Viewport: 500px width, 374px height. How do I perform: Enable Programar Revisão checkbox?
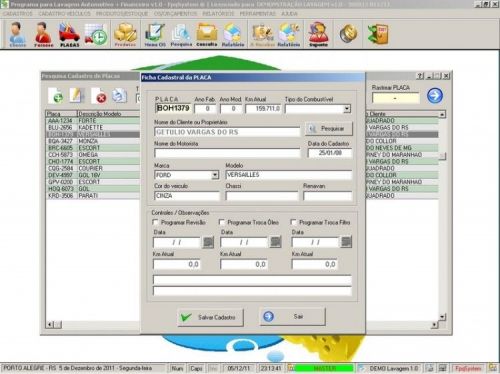click(155, 222)
